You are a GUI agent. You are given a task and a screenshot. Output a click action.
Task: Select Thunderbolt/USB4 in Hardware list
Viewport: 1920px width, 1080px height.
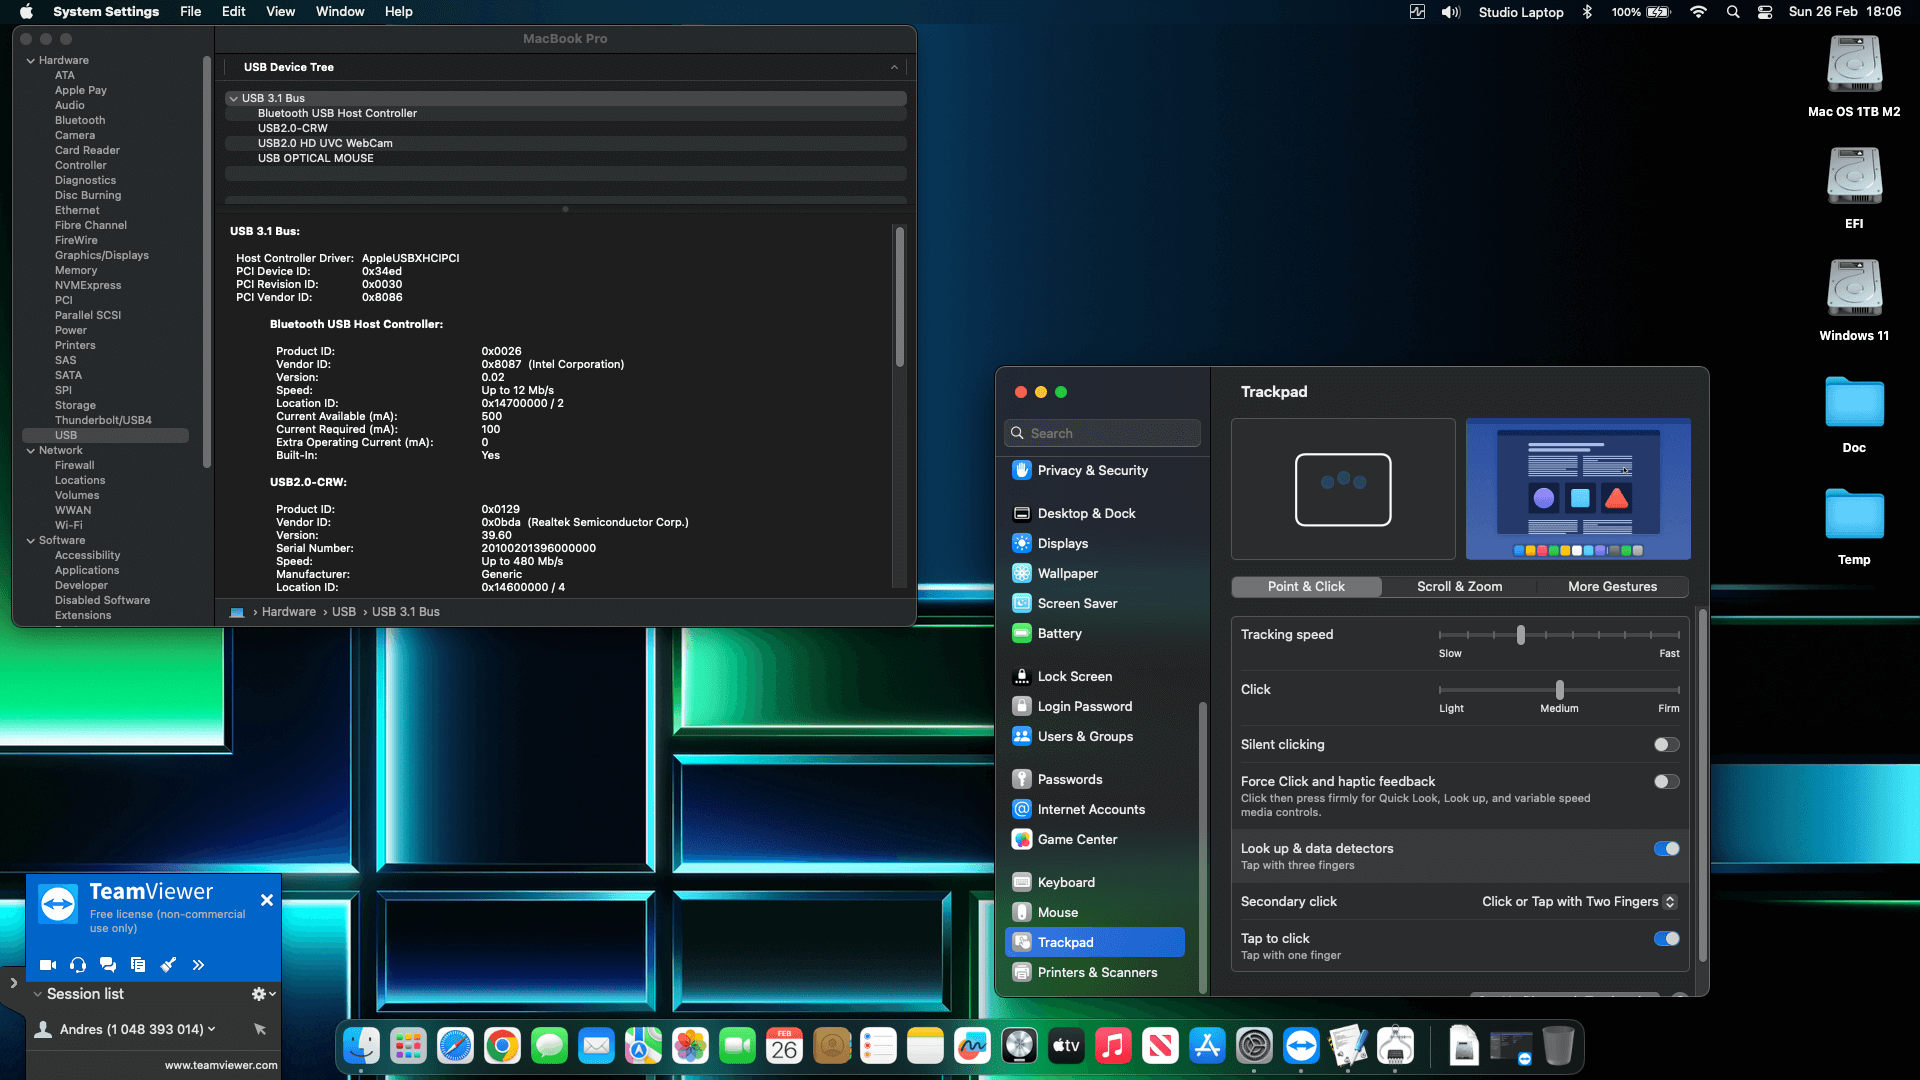point(103,421)
